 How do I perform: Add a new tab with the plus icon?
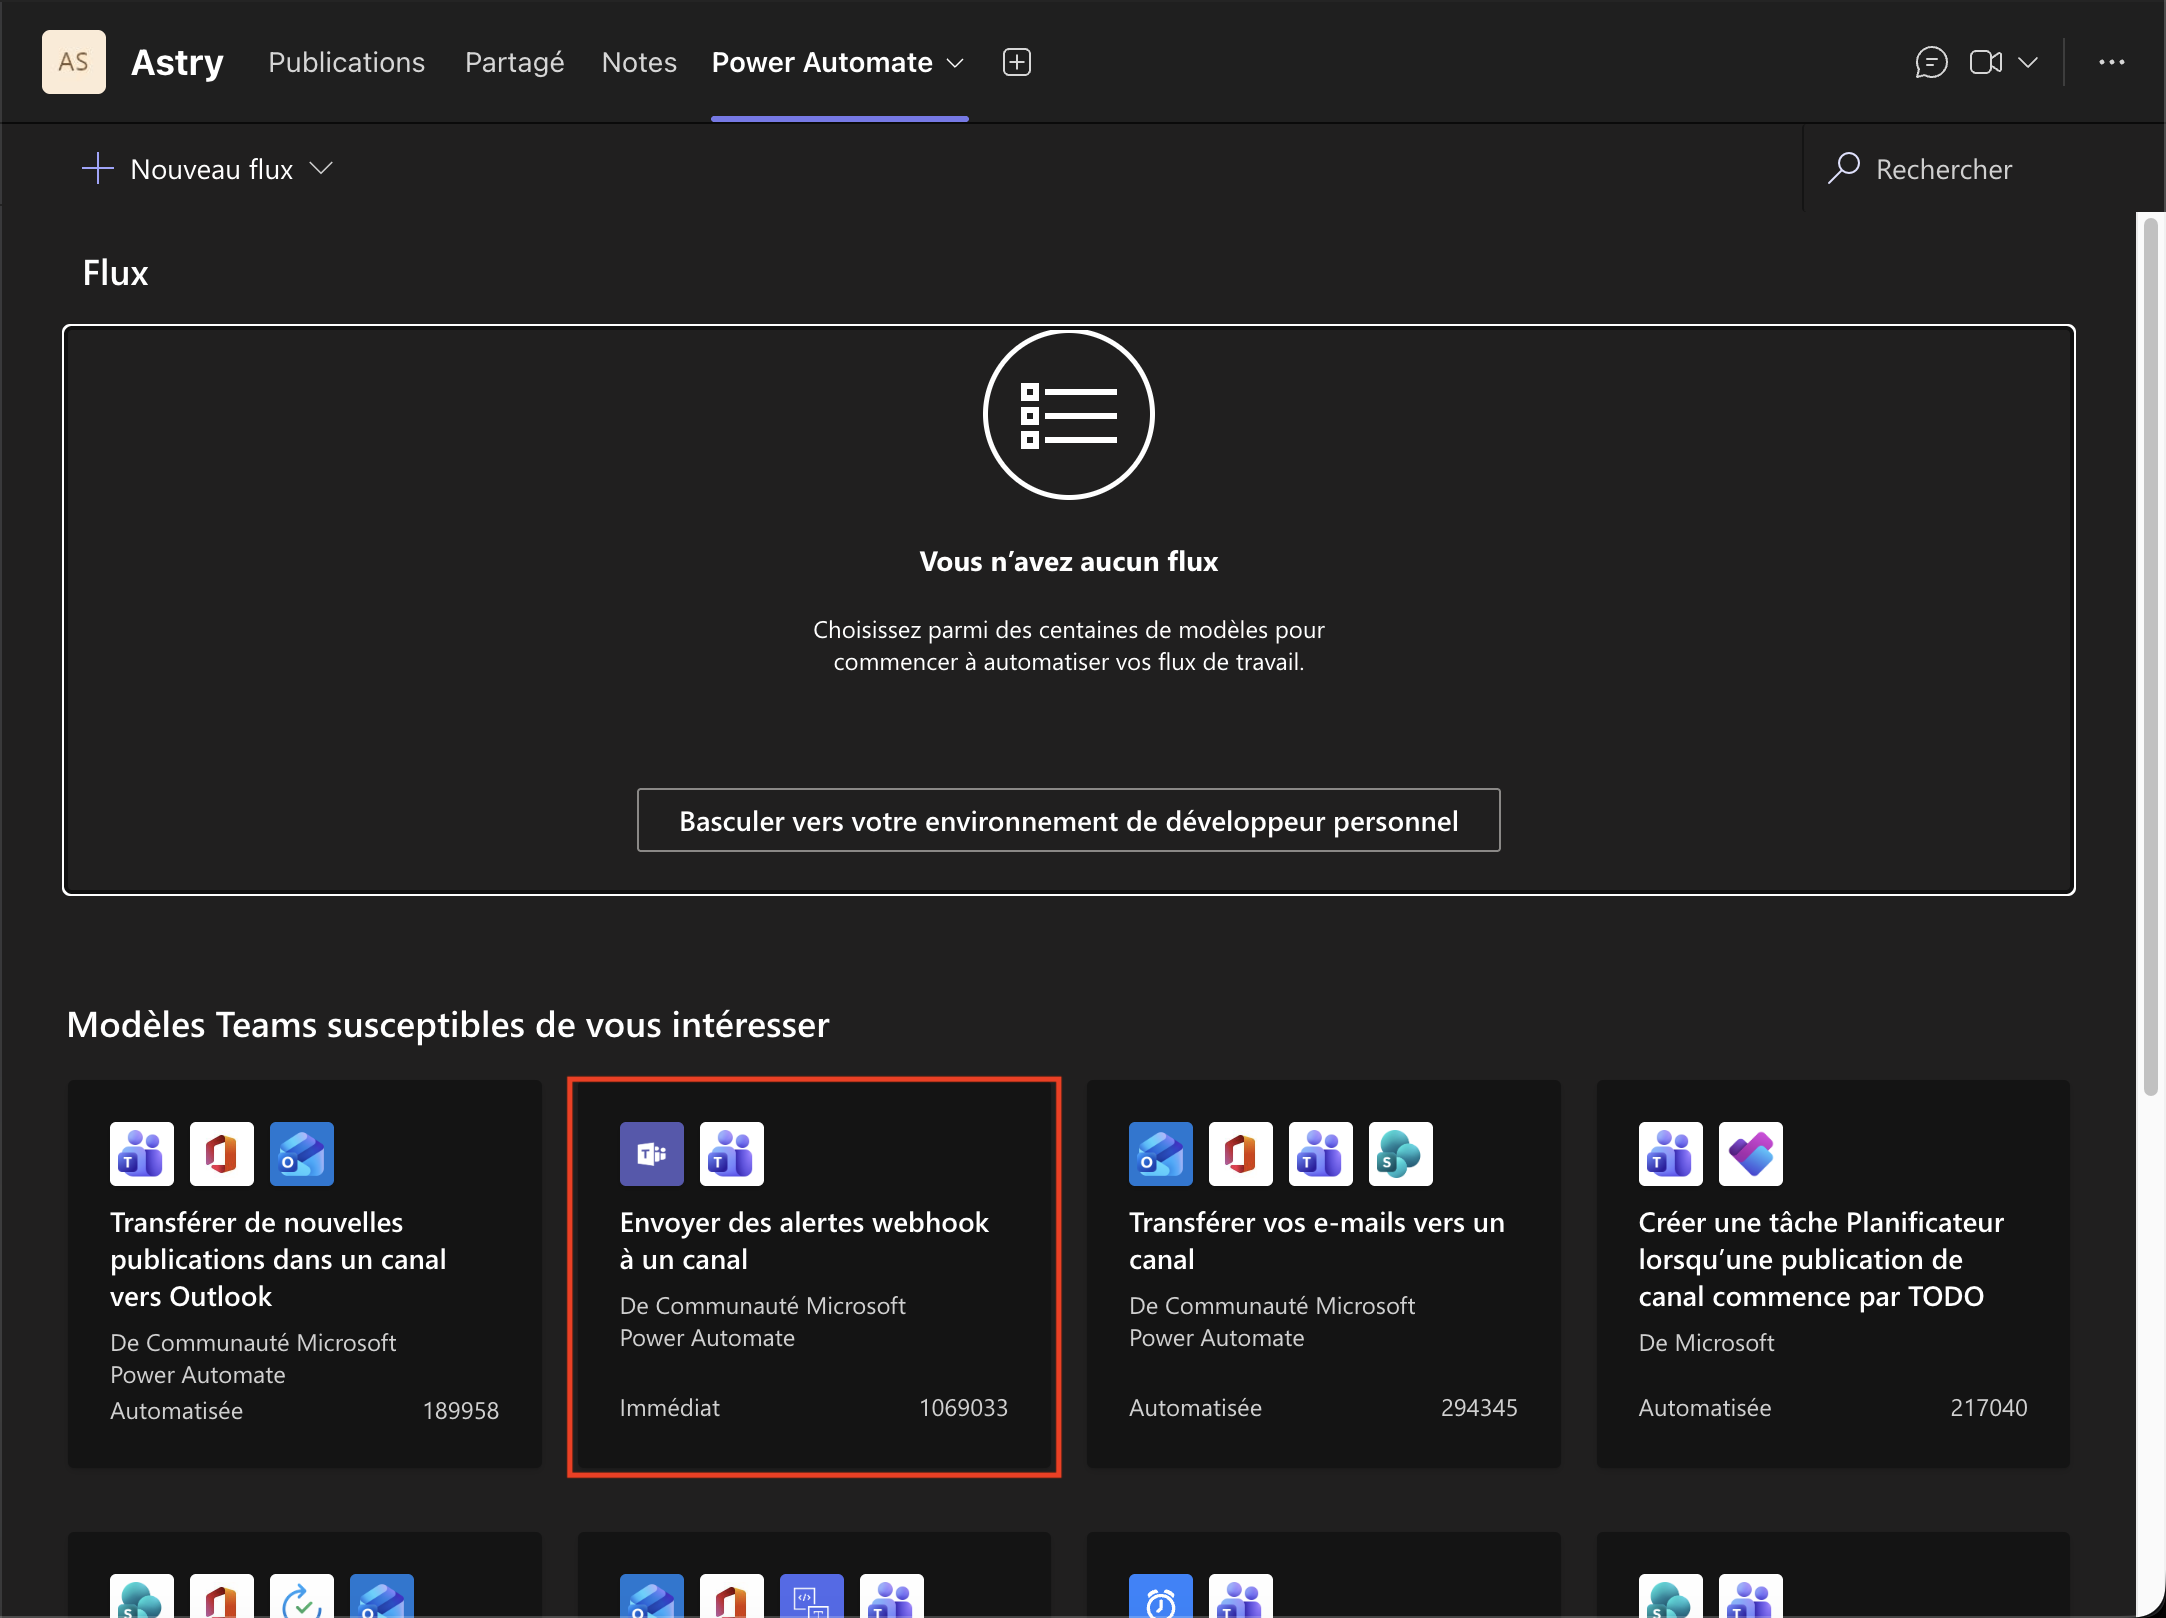1016,62
